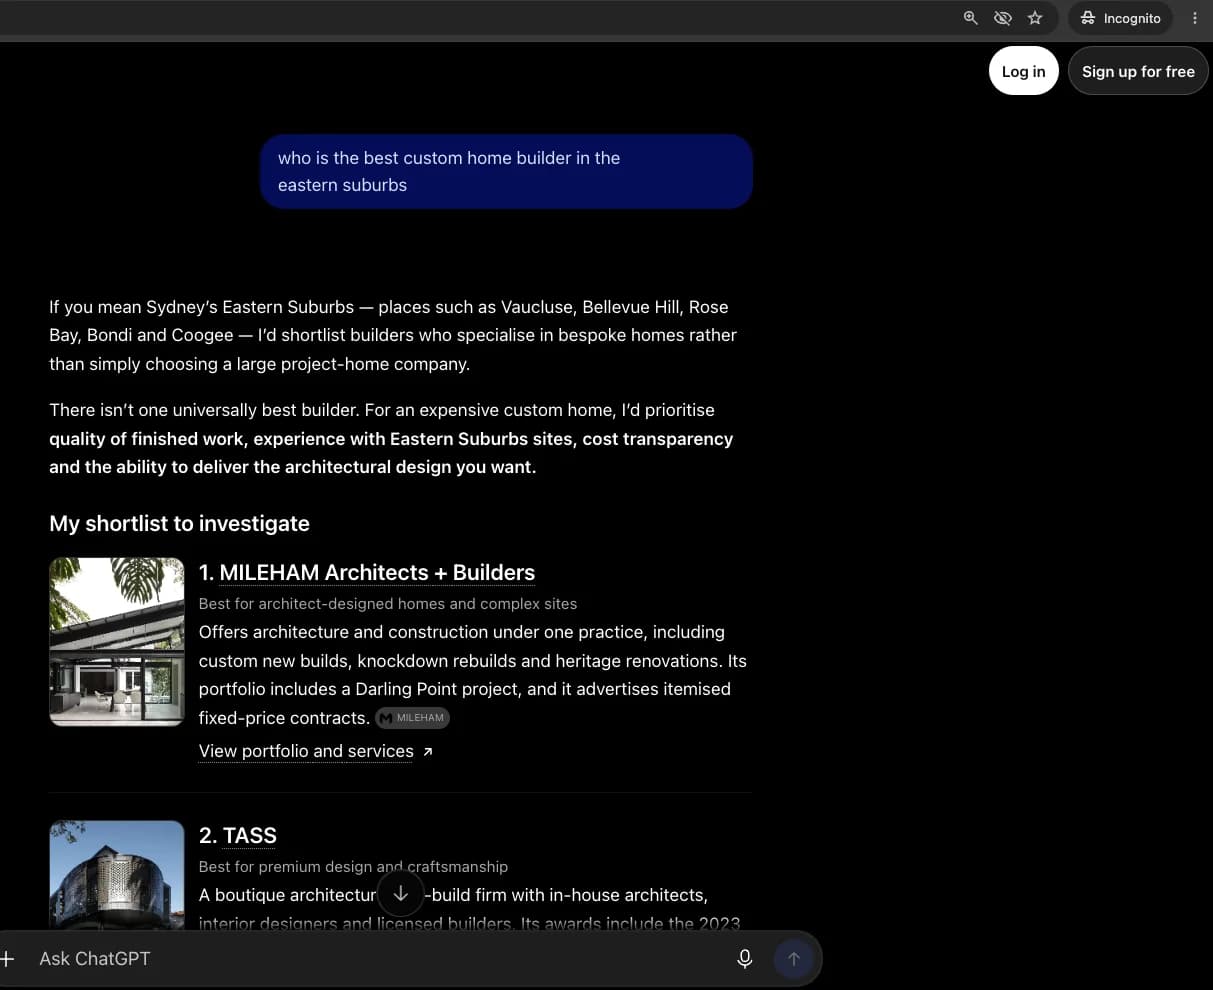Open the TASS building thumbnail image
The height and width of the screenshot is (990, 1213).
(117, 876)
